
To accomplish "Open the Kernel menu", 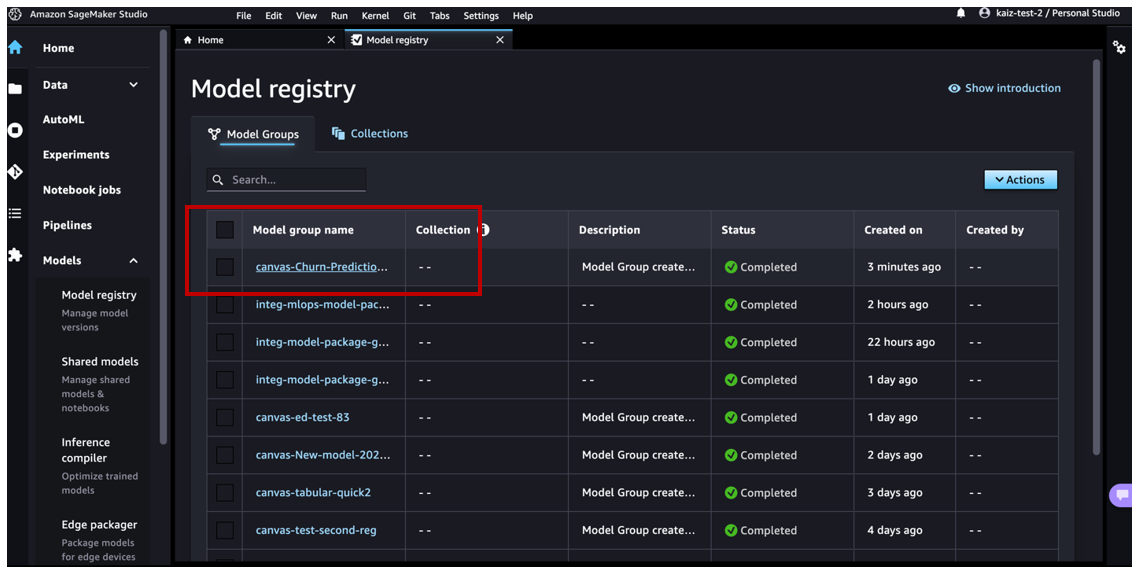I will [x=375, y=15].
